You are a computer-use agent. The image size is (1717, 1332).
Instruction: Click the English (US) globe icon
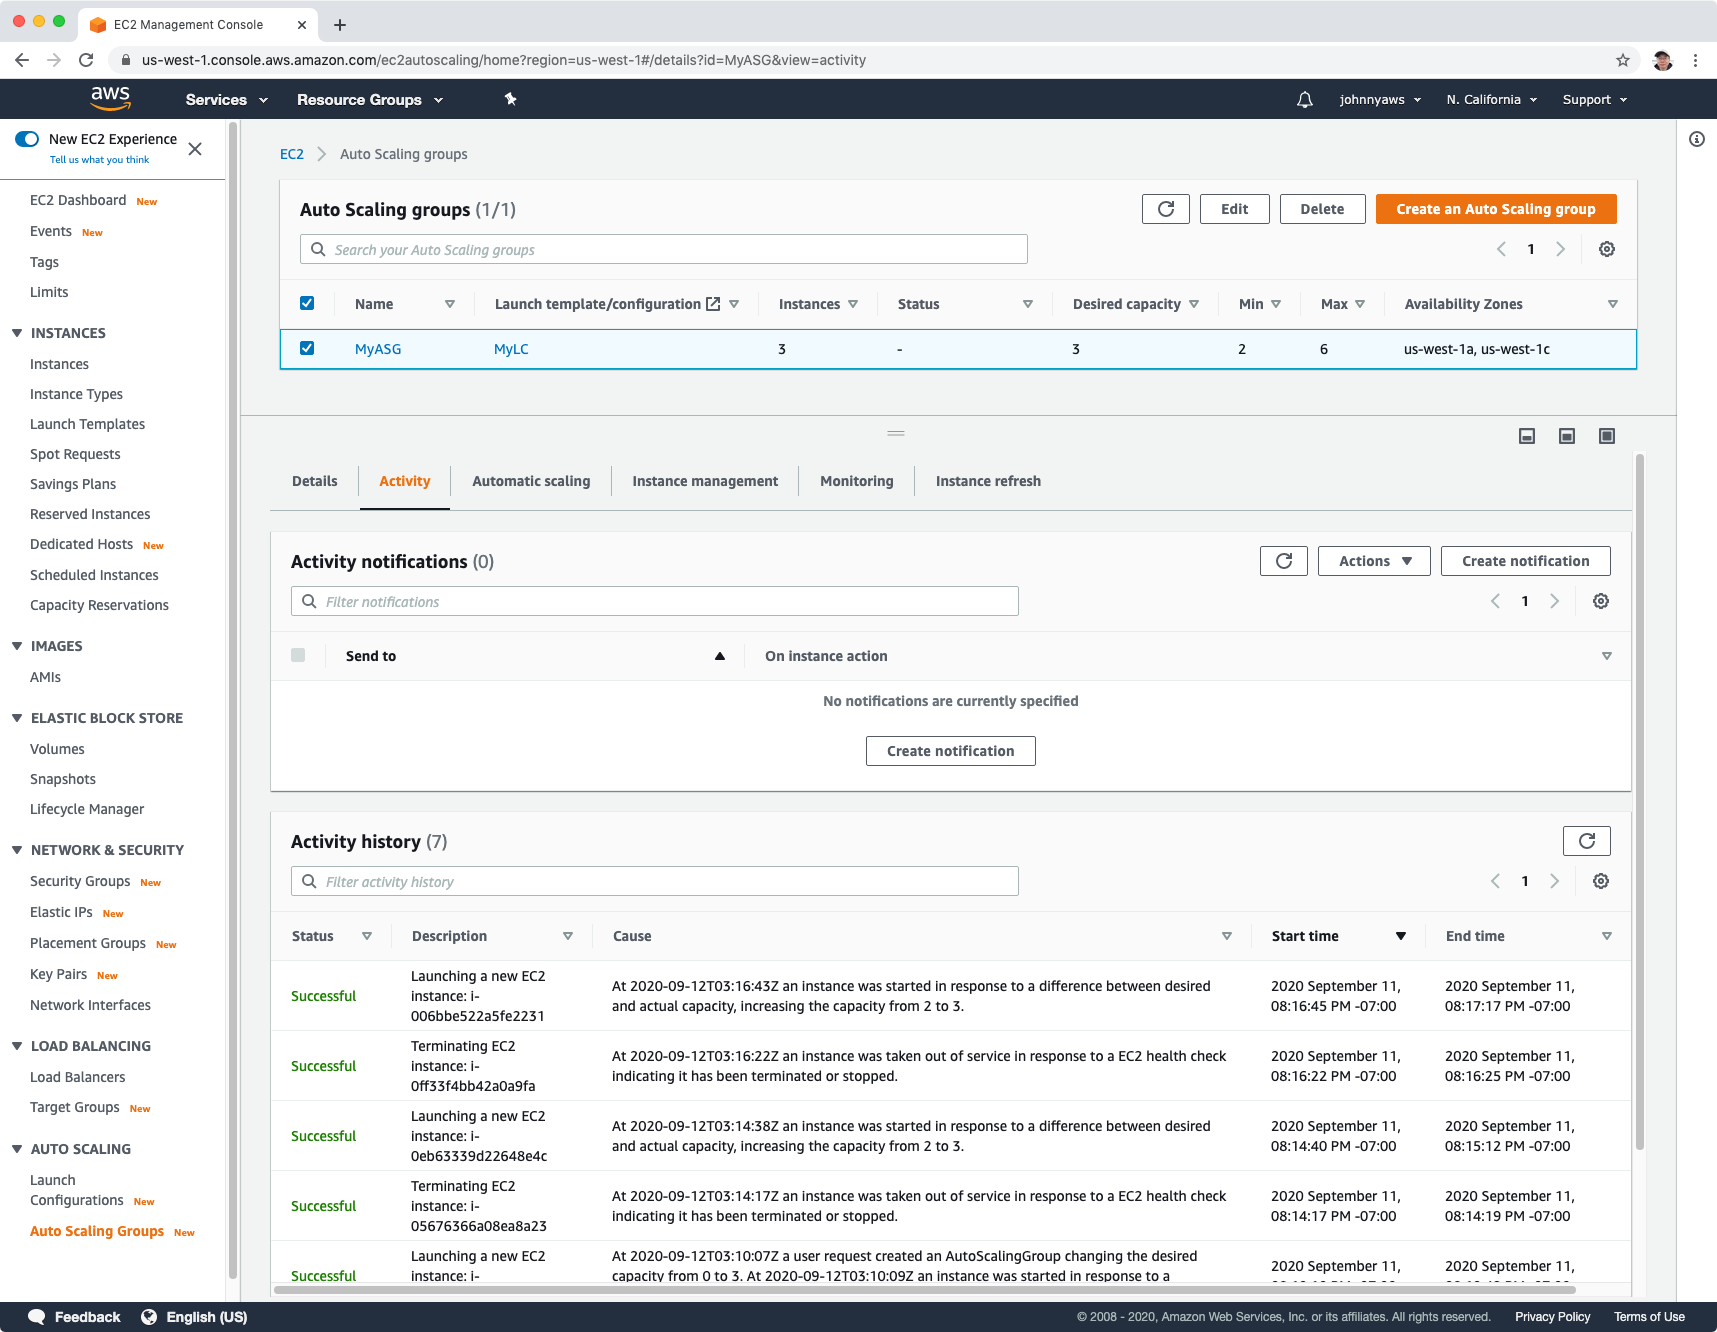[149, 1317]
